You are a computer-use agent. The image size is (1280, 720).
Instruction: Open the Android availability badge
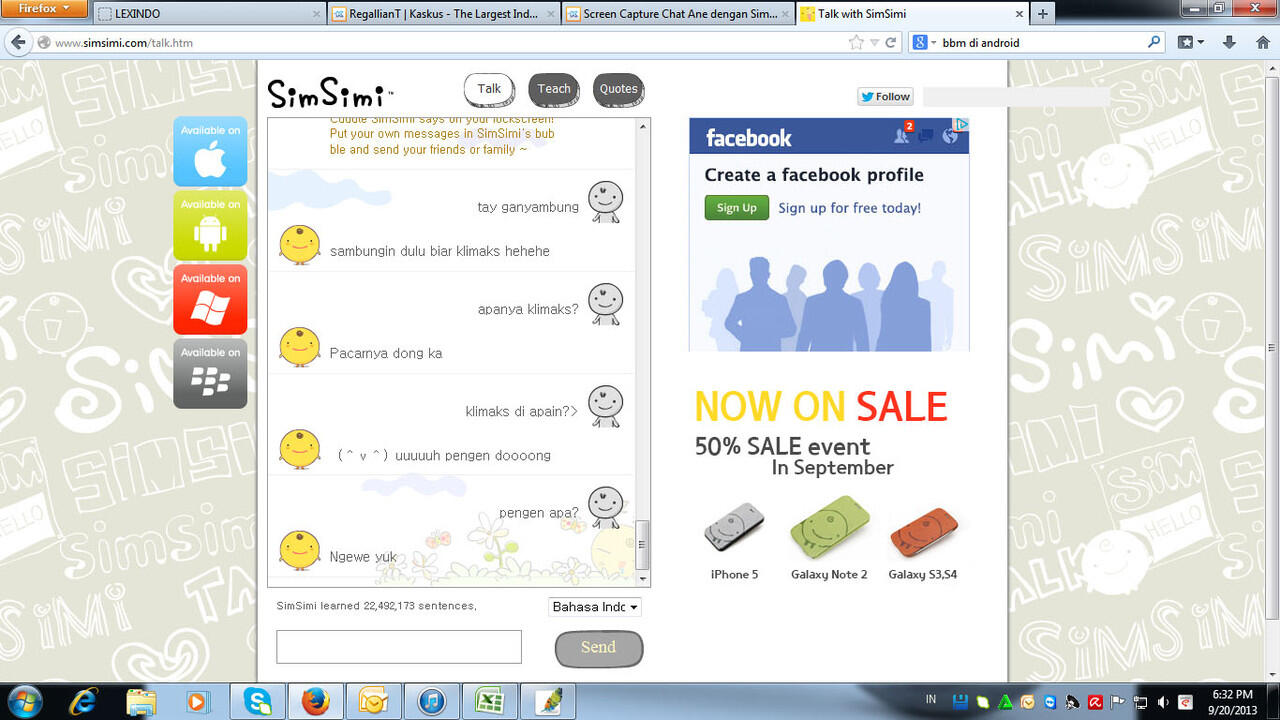pyautogui.click(x=210, y=225)
